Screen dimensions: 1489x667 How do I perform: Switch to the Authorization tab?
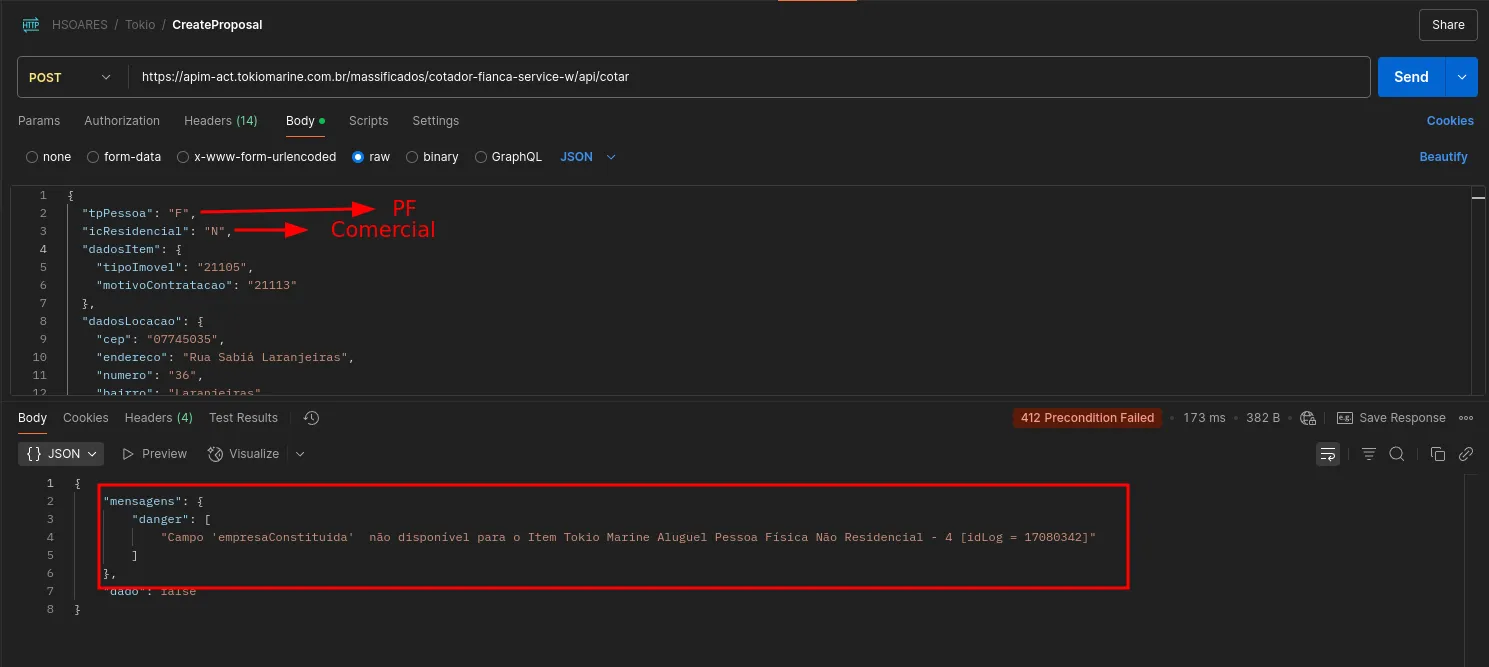[x=122, y=121]
